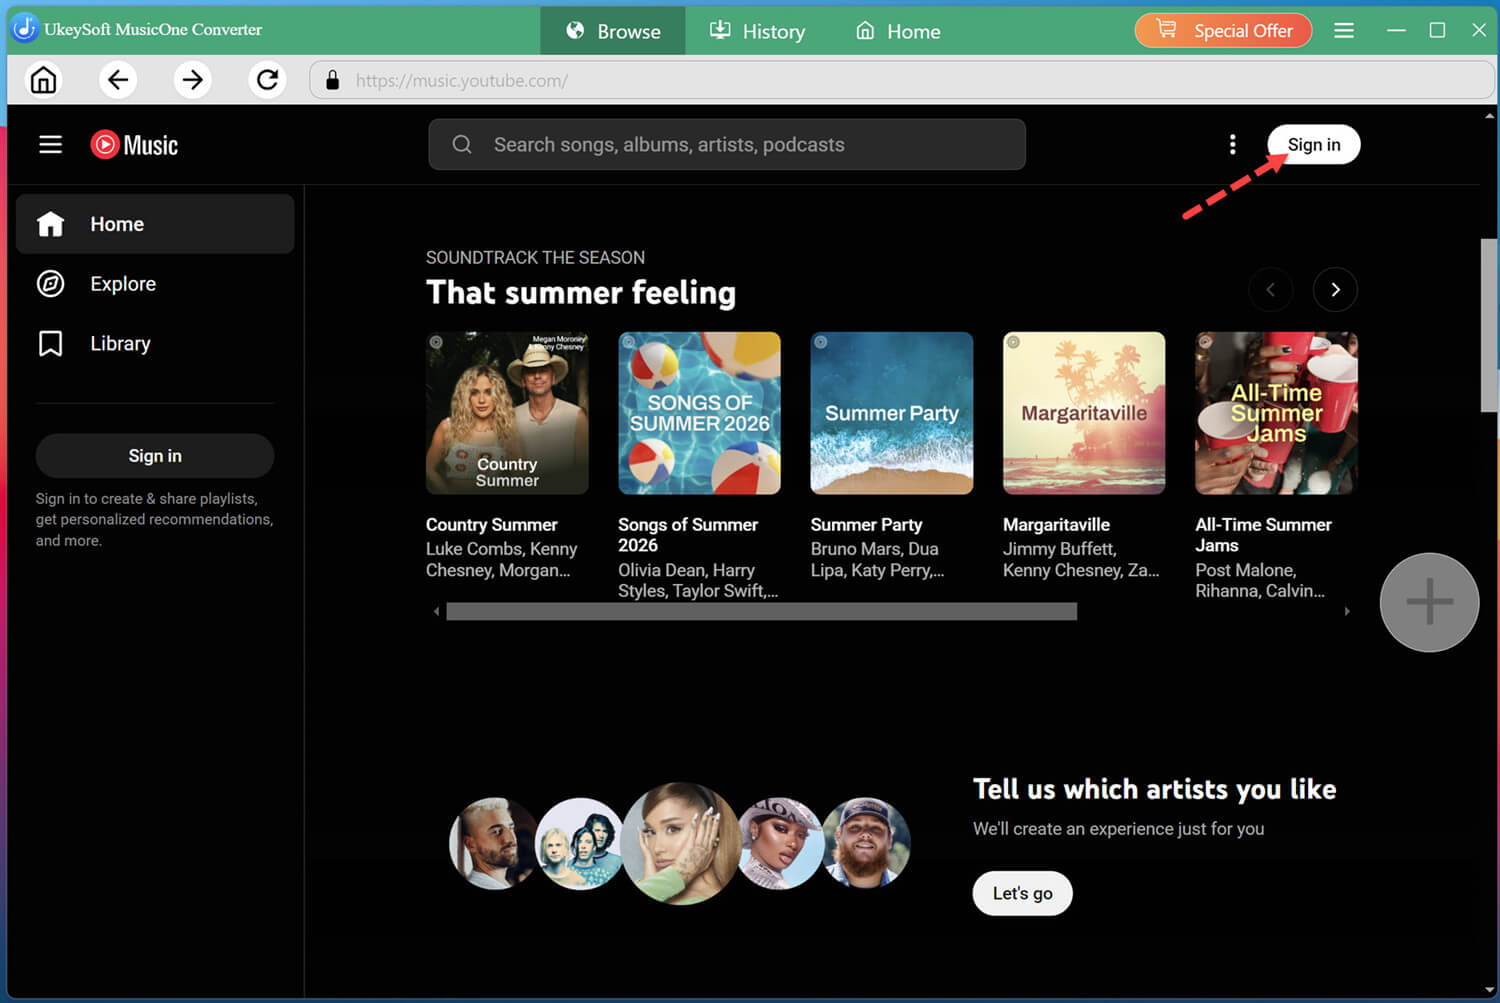Open the Browse tab
The image size is (1500, 1003).
(613, 31)
